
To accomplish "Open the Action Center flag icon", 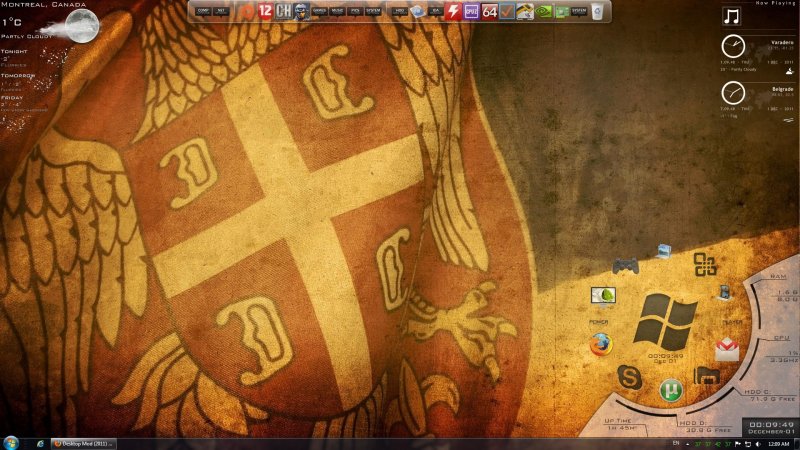I will click(738, 444).
